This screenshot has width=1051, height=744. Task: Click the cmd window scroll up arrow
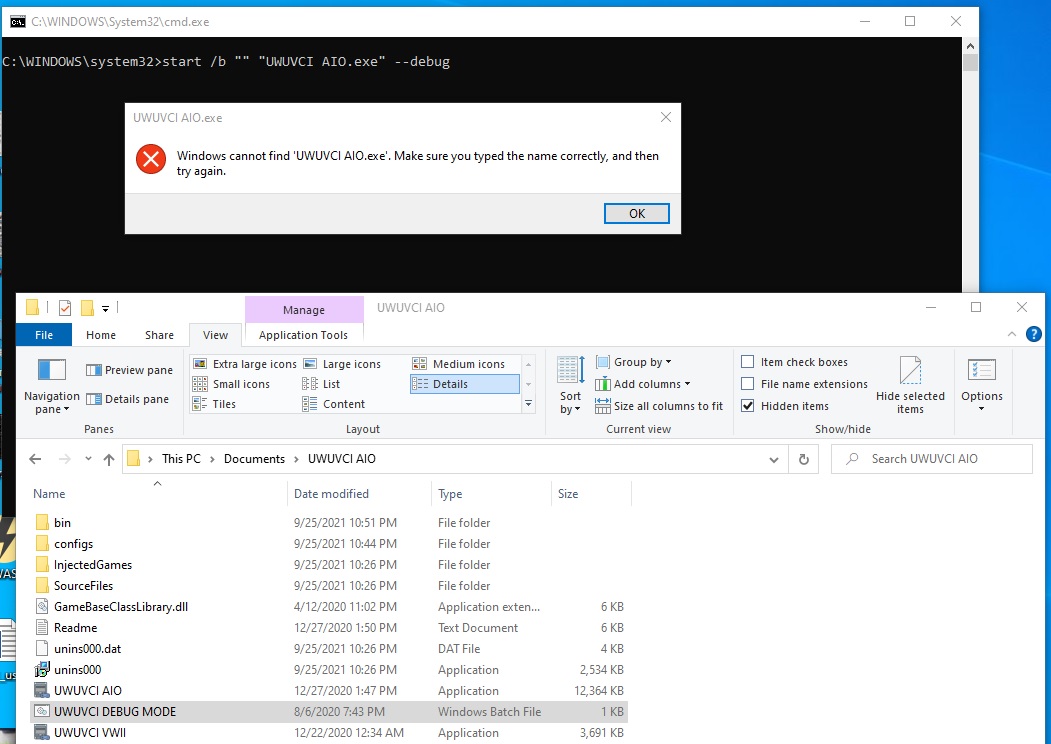970,46
